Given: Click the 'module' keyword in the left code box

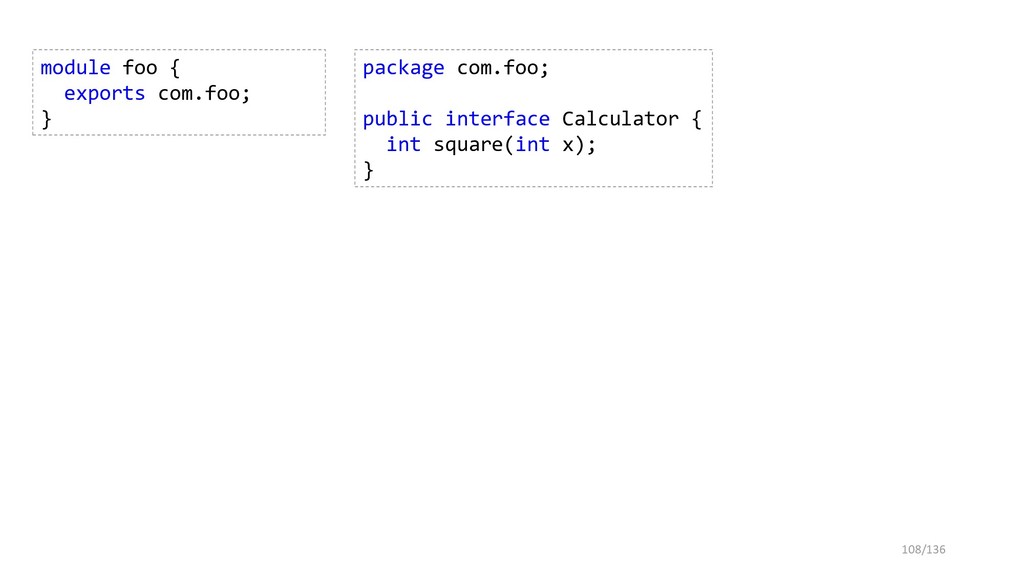Looking at the screenshot, I should (75, 67).
